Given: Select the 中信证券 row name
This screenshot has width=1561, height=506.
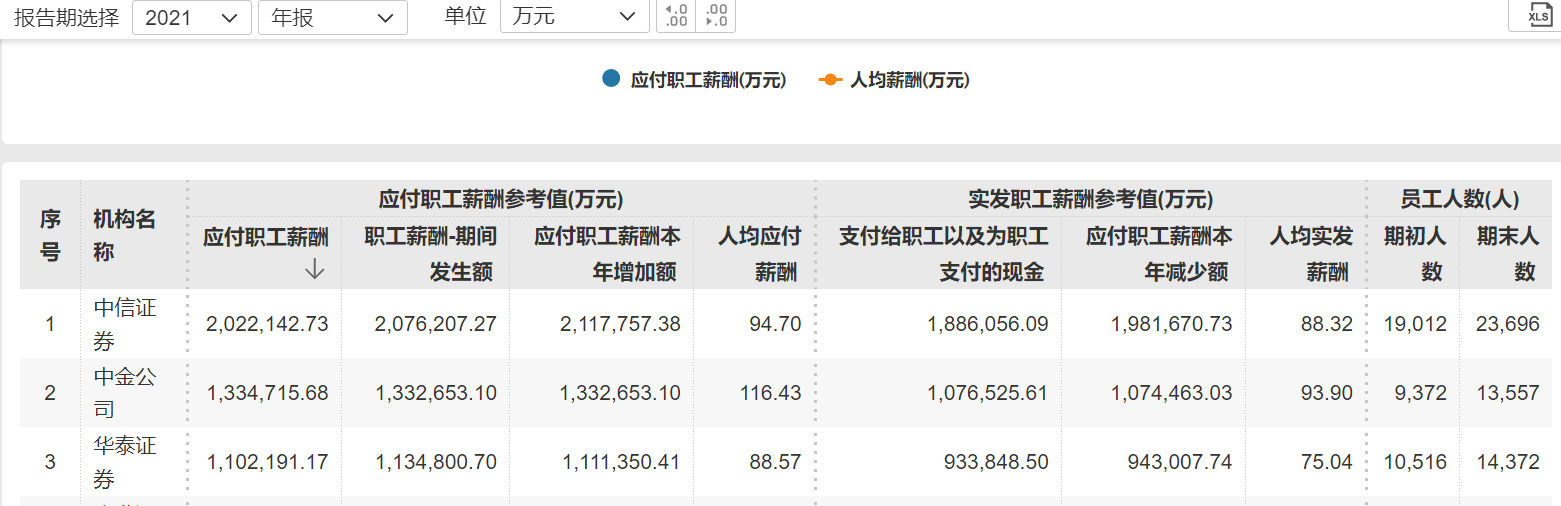Looking at the screenshot, I should pos(125,324).
